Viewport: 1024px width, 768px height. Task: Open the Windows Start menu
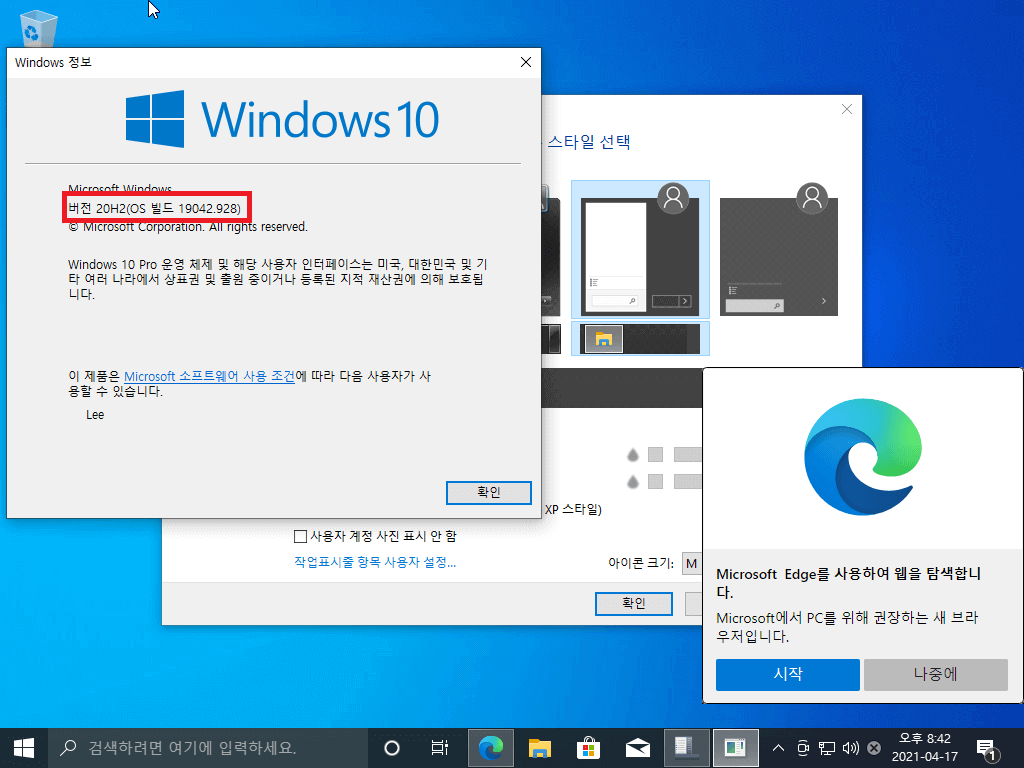pos(24,748)
